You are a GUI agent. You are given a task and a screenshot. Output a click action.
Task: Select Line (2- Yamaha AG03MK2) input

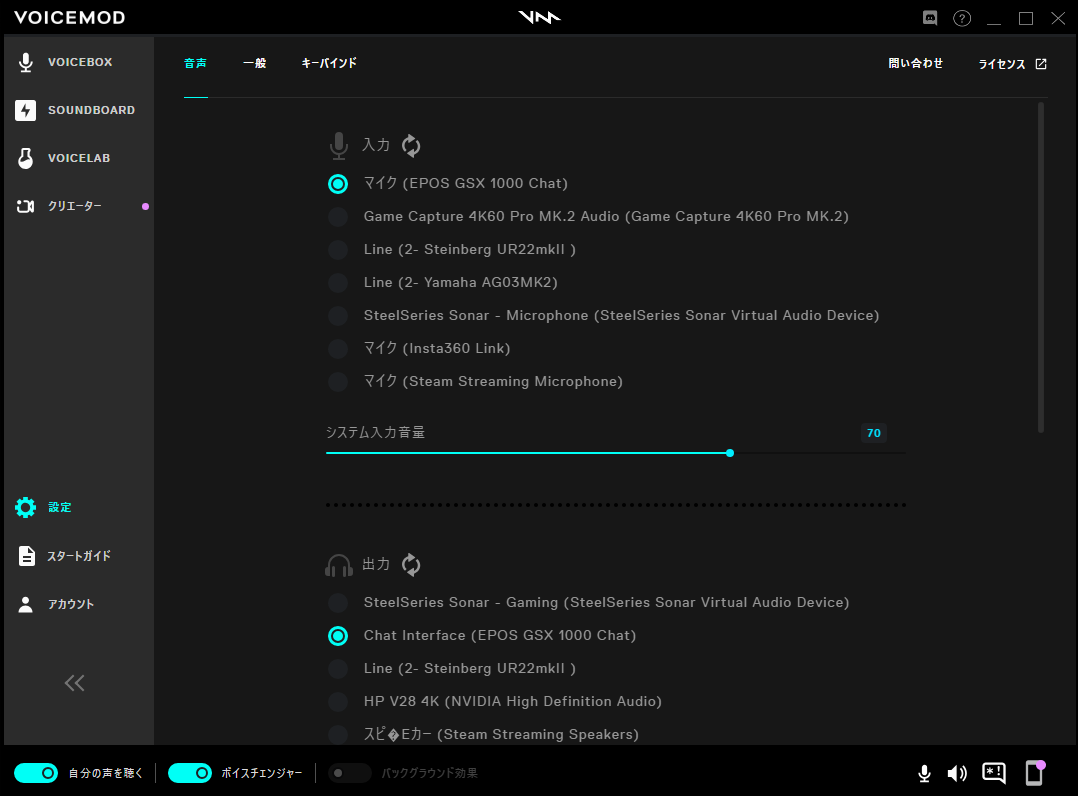[443, 283]
